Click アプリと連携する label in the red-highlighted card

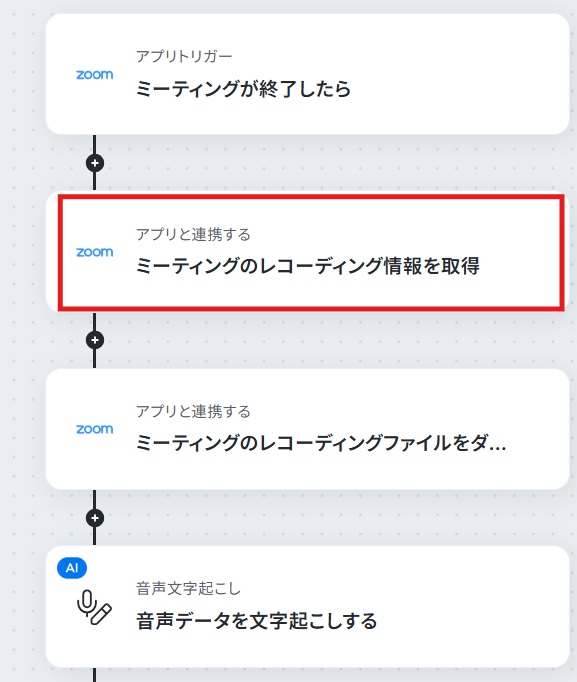tap(193, 234)
